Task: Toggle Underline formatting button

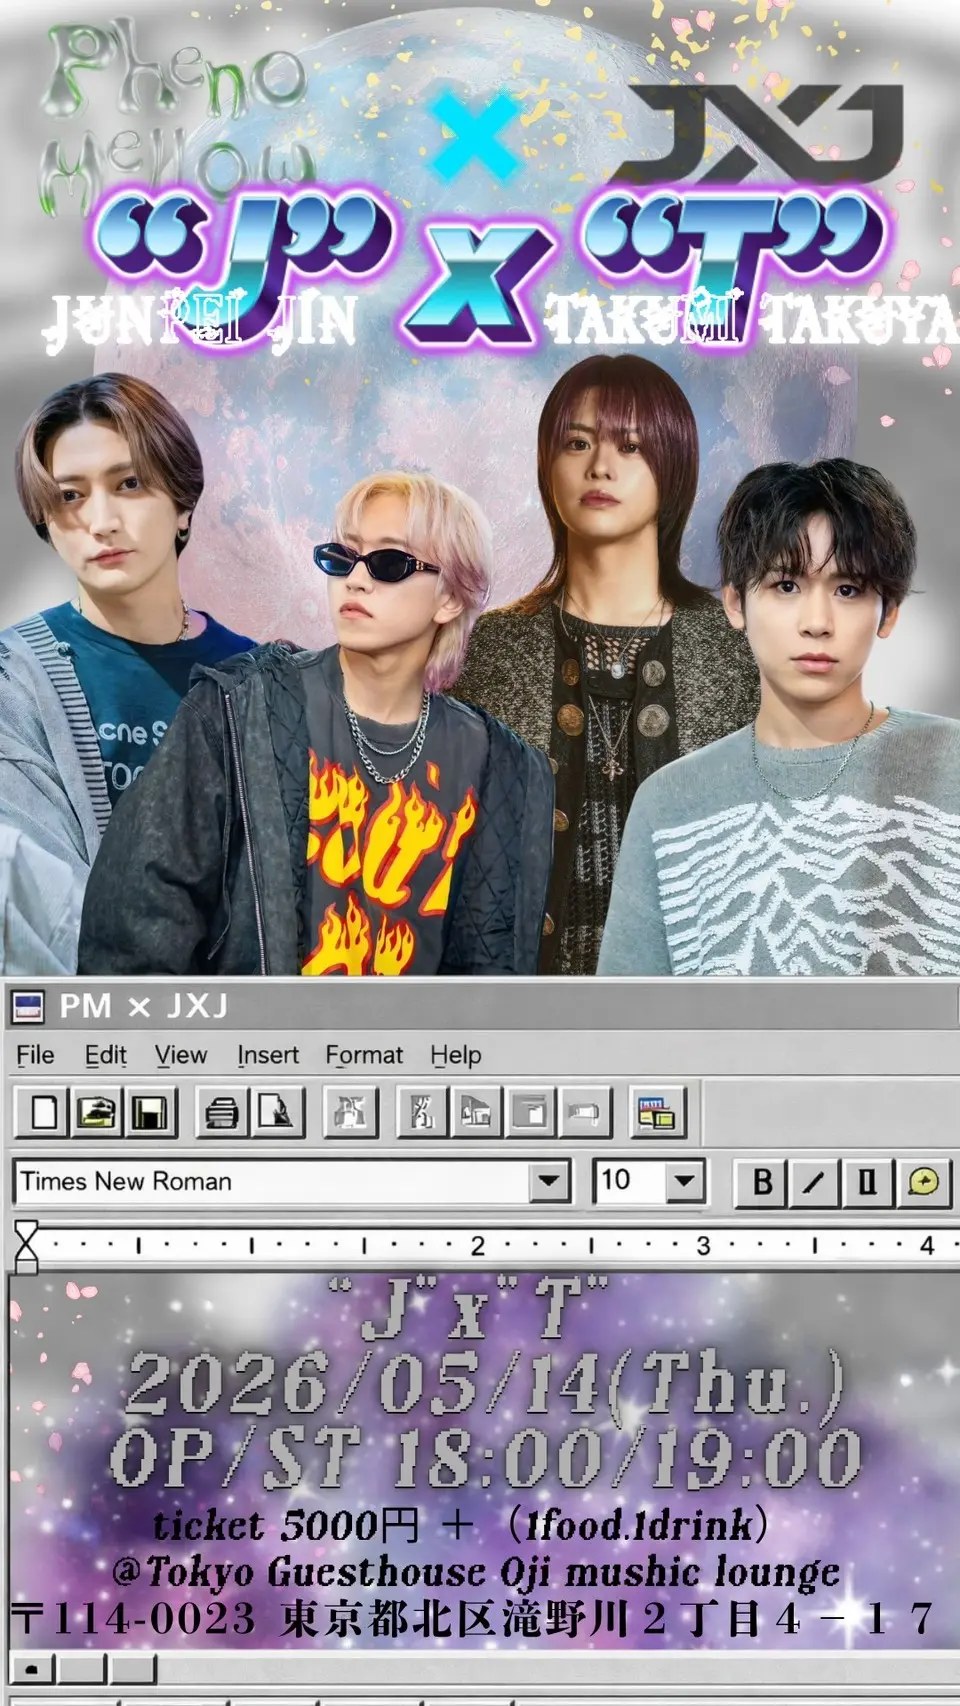Action: pos(868,1182)
